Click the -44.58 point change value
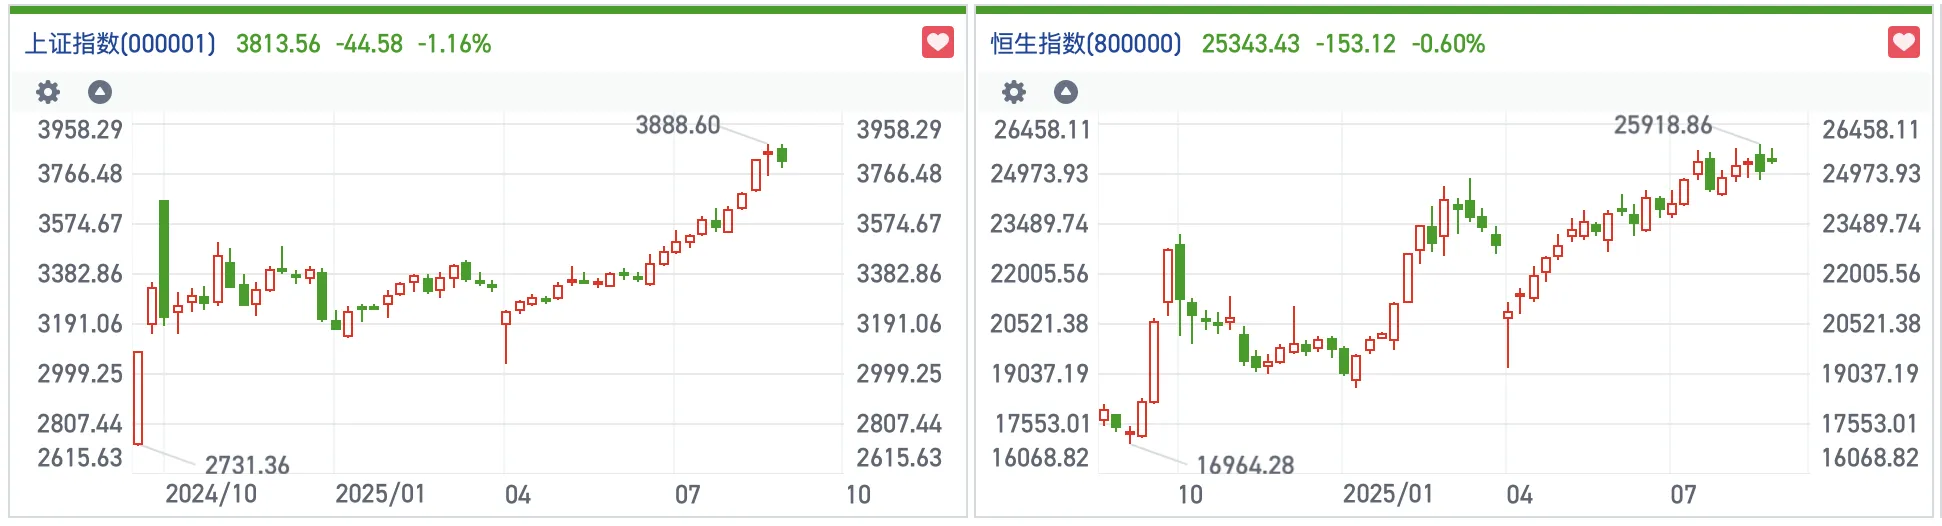 click(x=369, y=44)
